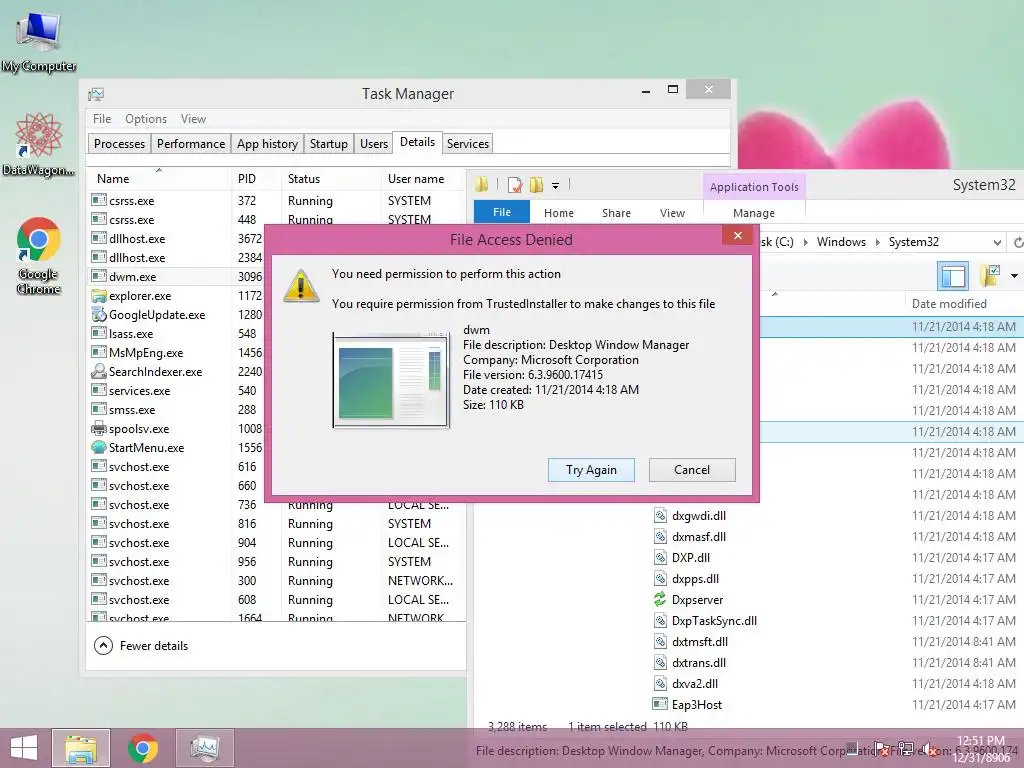Collapse Task Manager with Fewer details
Image resolution: width=1024 pixels, height=768 pixels.
[x=141, y=645]
